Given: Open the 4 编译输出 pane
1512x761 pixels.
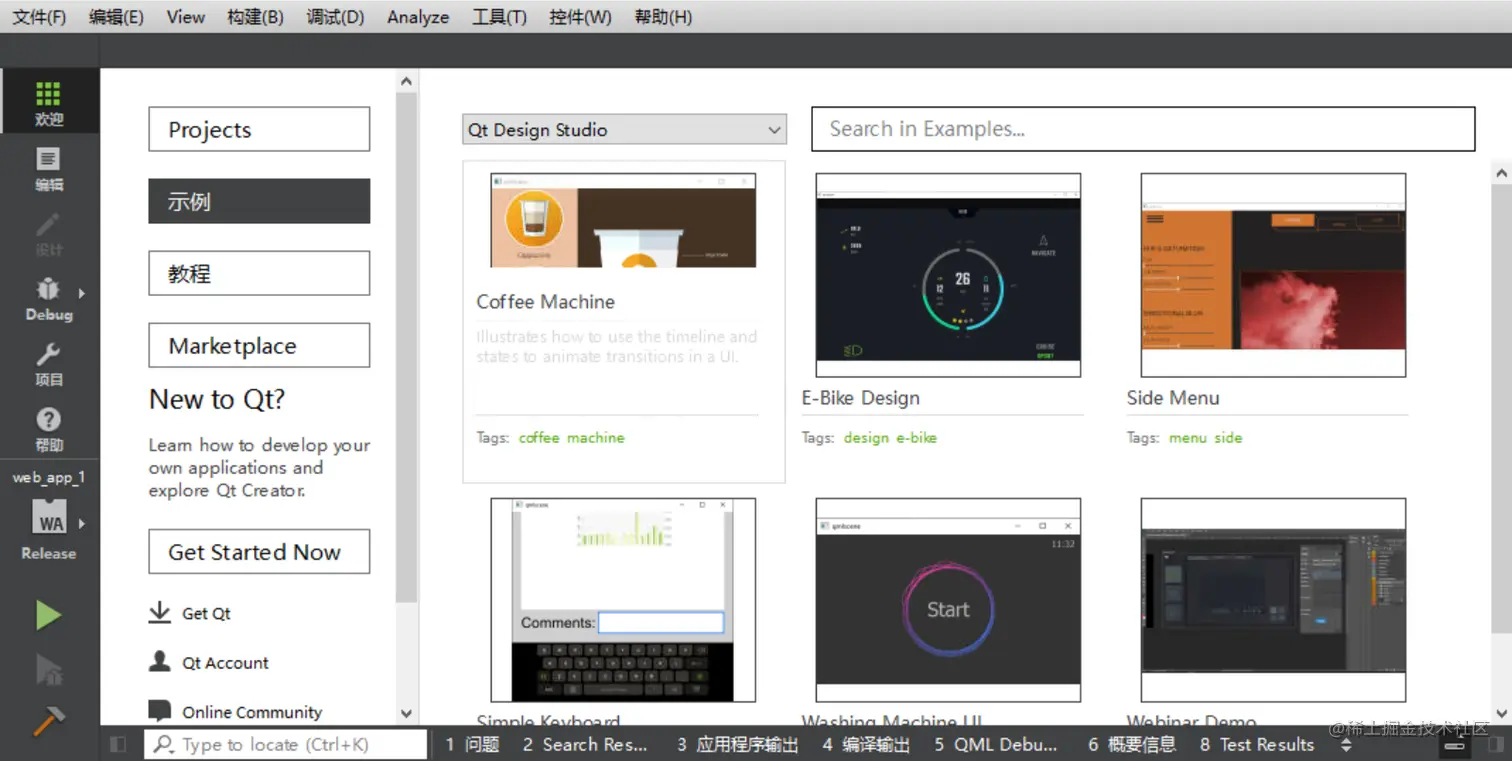Looking at the screenshot, I should 866,744.
